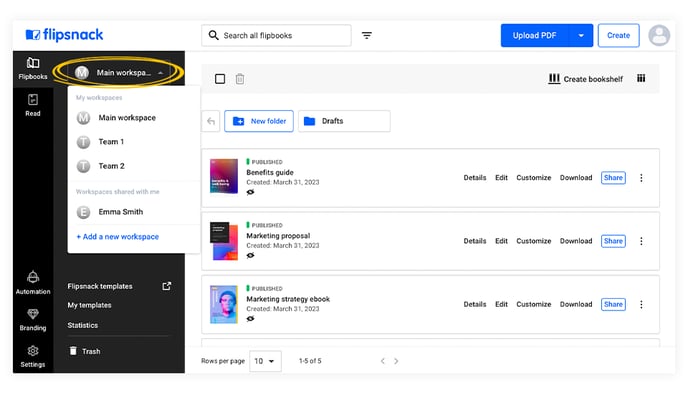Customize the Marketing strategy ebook

point(534,304)
